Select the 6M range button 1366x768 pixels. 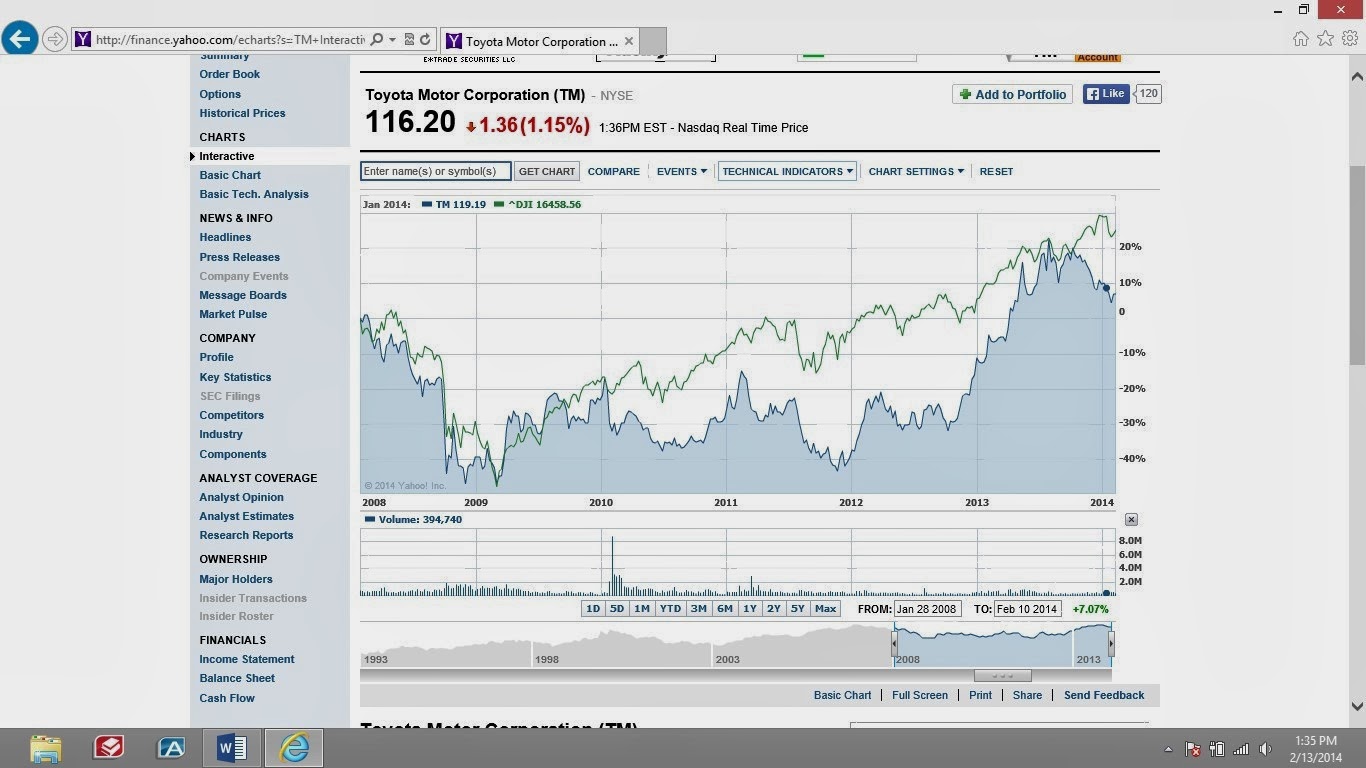pyautogui.click(x=724, y=609)
